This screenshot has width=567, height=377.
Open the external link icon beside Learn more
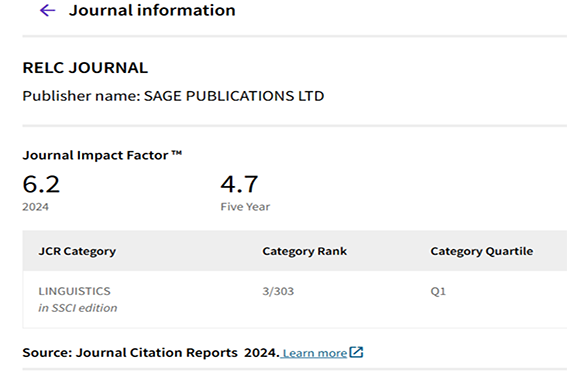point(356,352)
